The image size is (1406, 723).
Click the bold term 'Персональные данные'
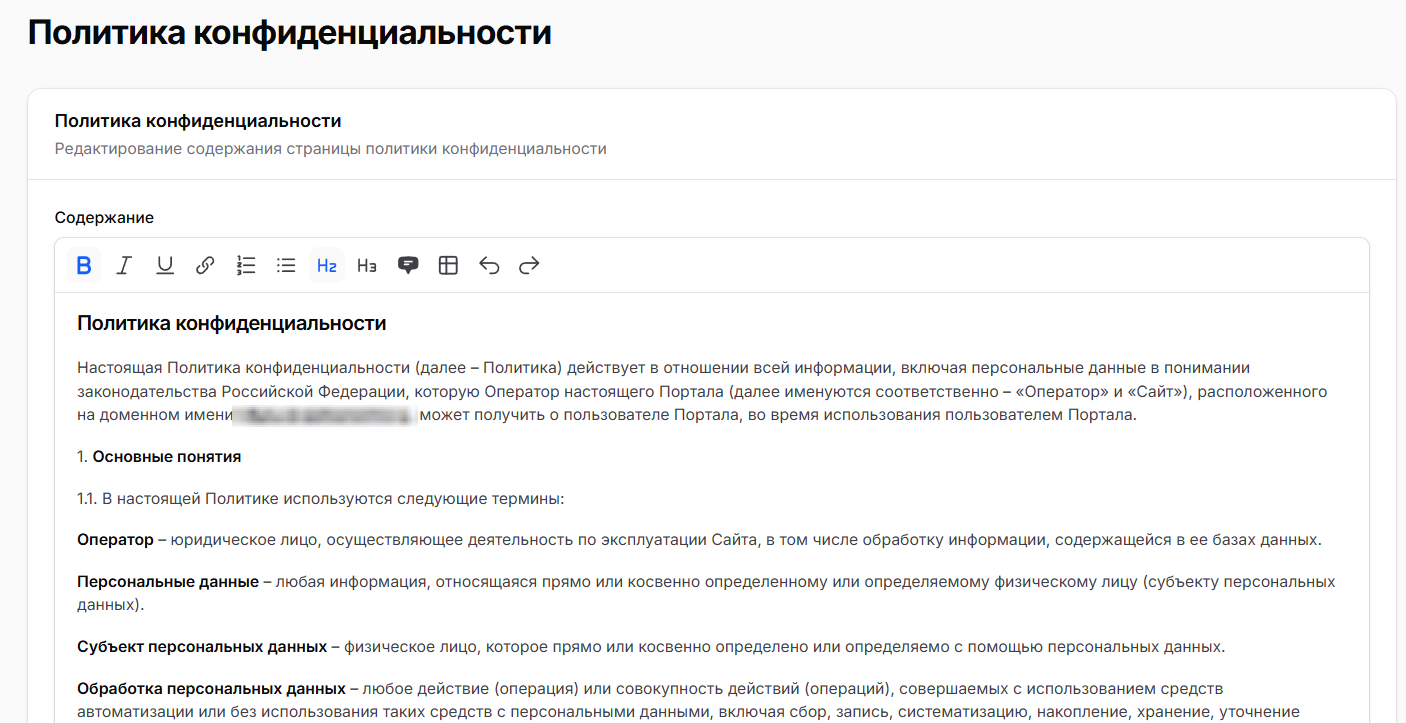point(168,581)
